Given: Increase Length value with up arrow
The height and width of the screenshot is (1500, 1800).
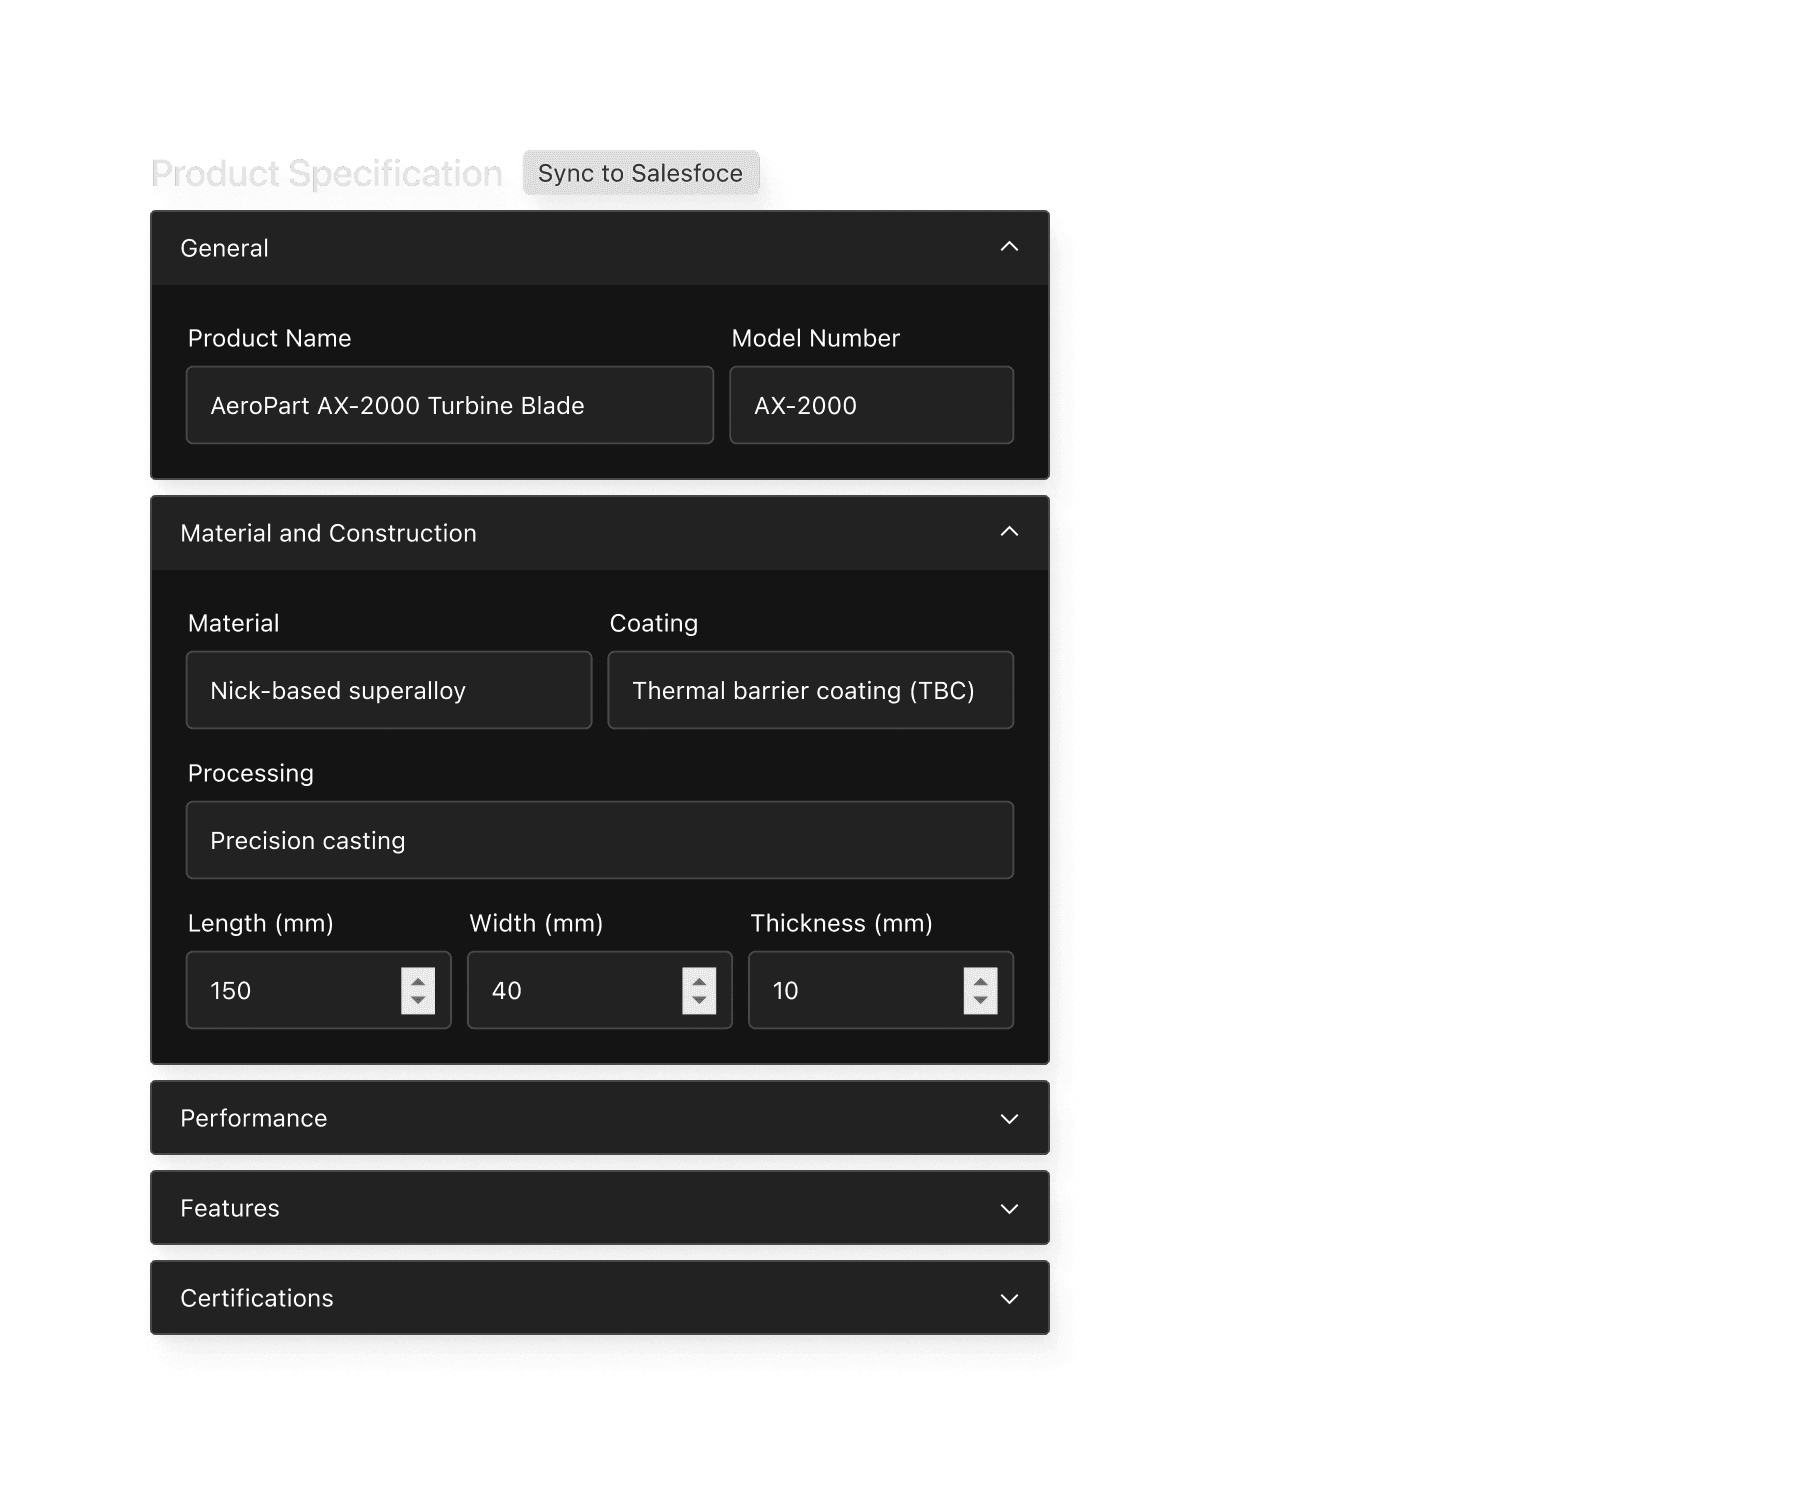Looking at the screenshot, I should tap(418, 981).
